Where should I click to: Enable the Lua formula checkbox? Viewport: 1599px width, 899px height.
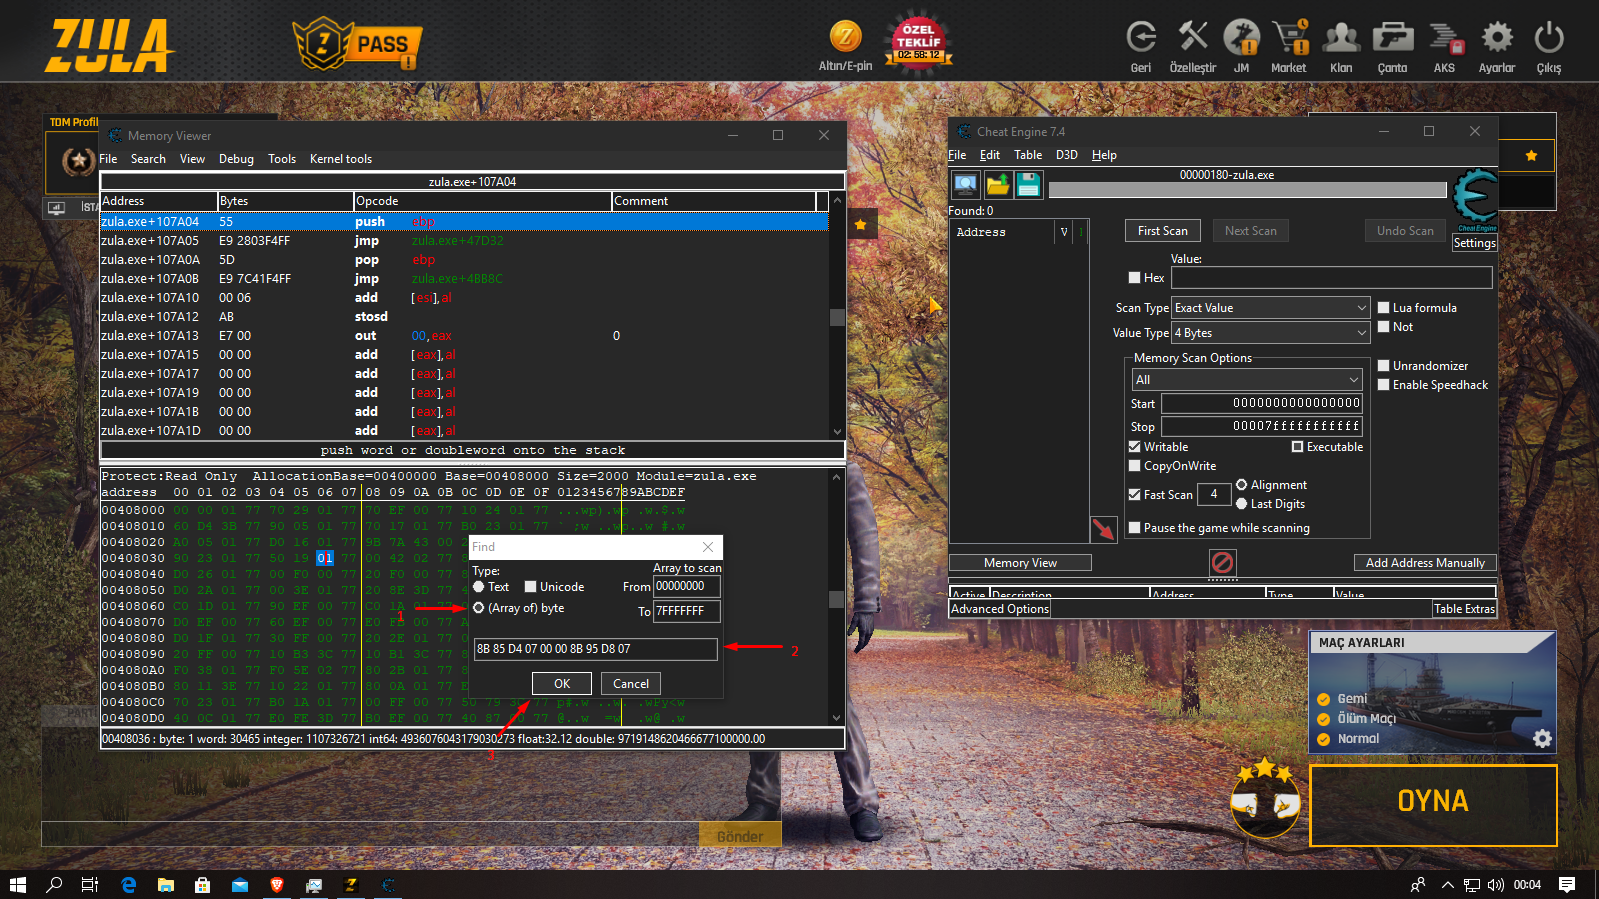point(1384,308)
